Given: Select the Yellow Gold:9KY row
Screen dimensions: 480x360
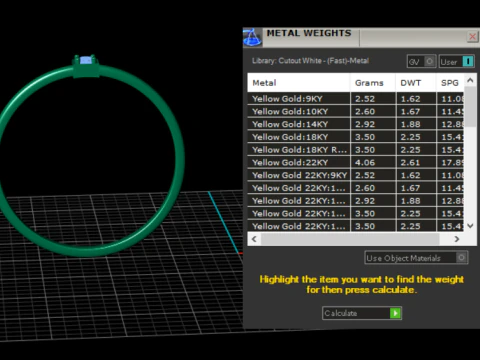Looking at the screenshot, I should (x=355, y=99).
